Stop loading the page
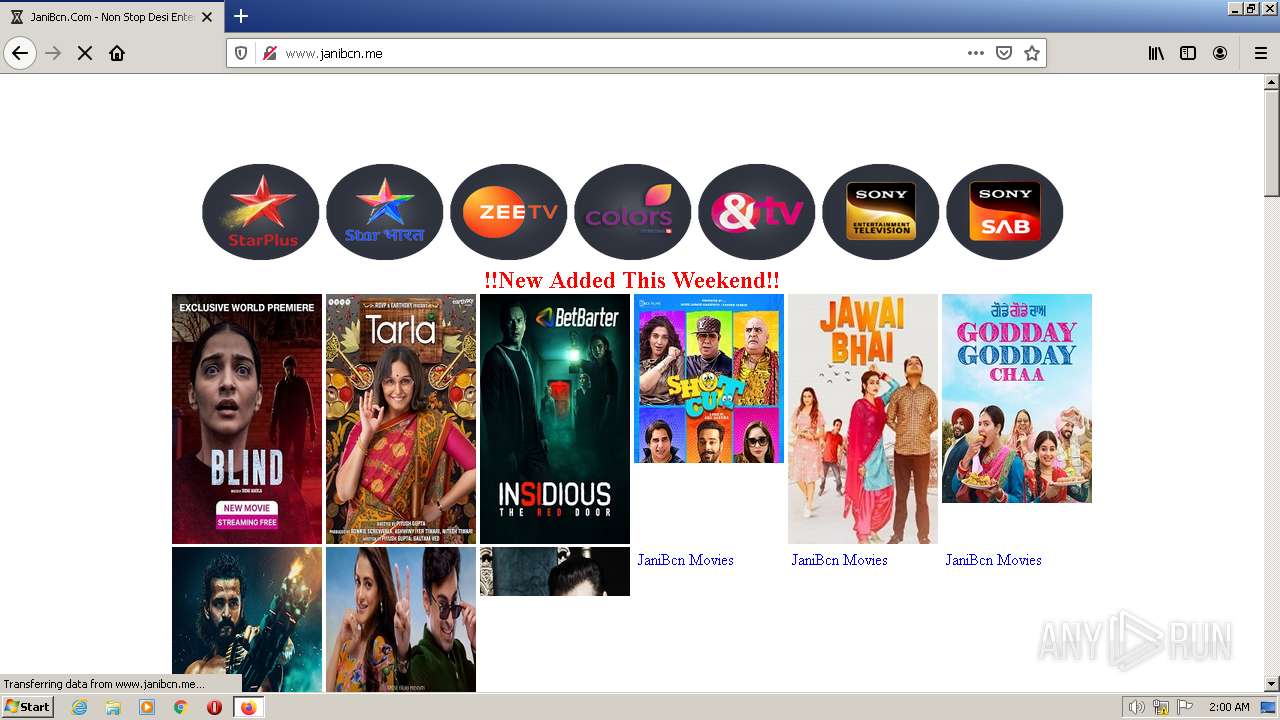Viewport: 1280px width, 720px height. 85,53
